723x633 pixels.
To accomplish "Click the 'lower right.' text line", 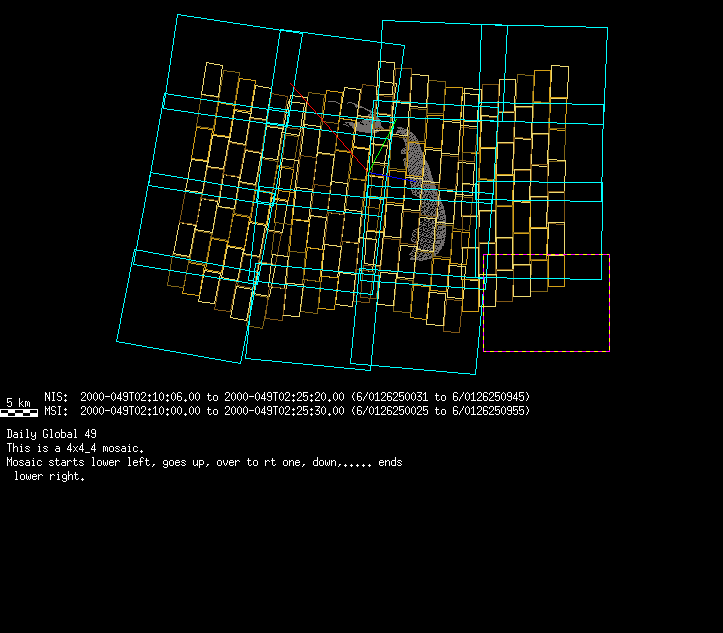I will click(x=50, y=476).
